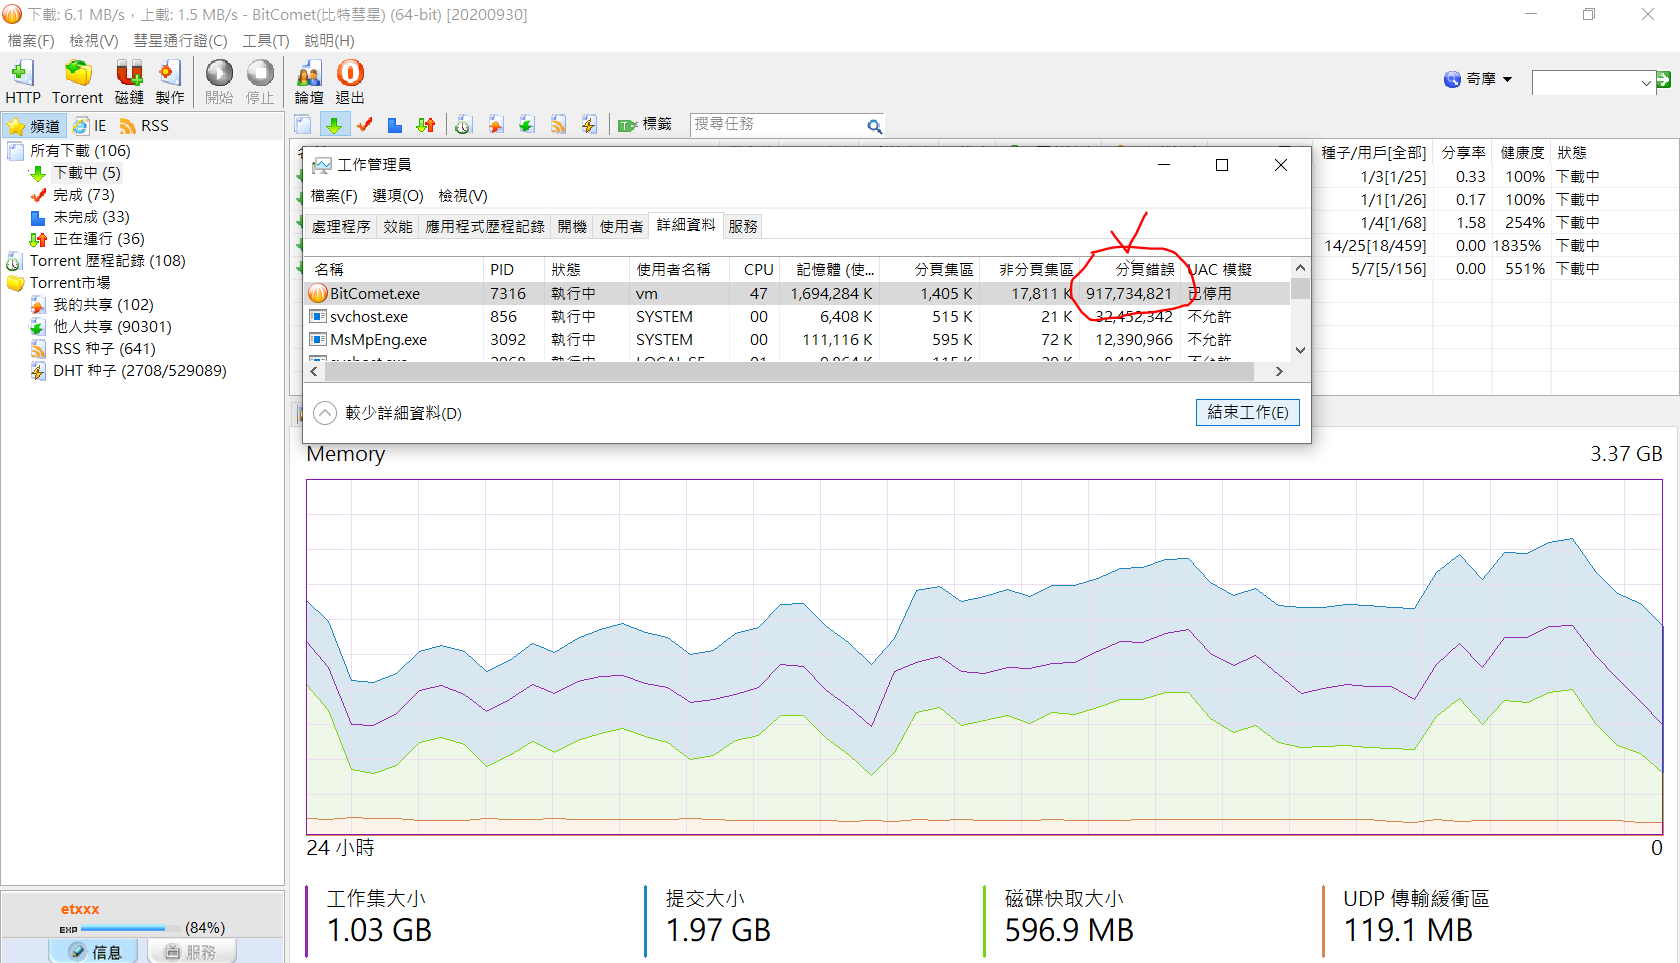This screenshot has height=963, width=1680.
Task: Click the green go arrow beside search box
Action: point(1663,80)
